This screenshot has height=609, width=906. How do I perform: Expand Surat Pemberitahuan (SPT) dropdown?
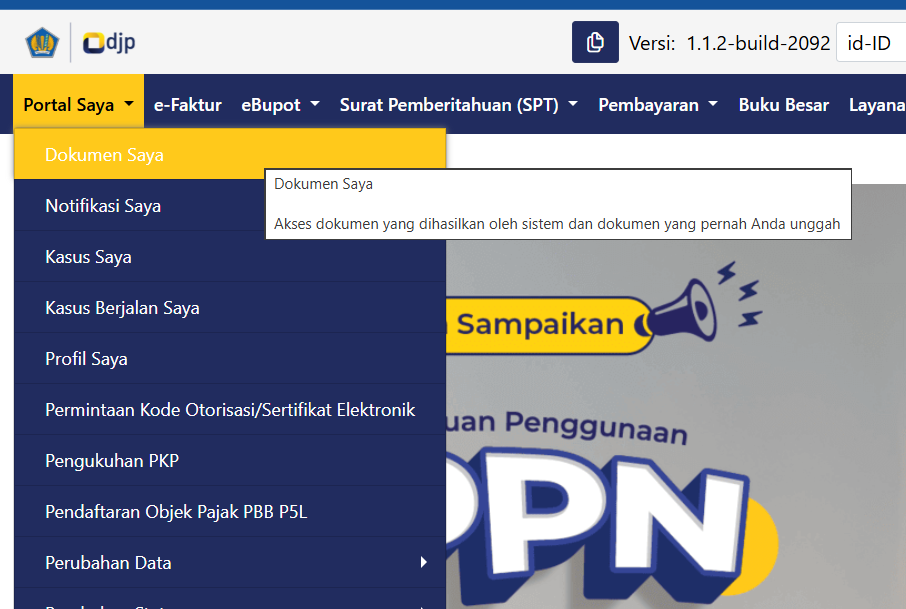tap(458, 105)
